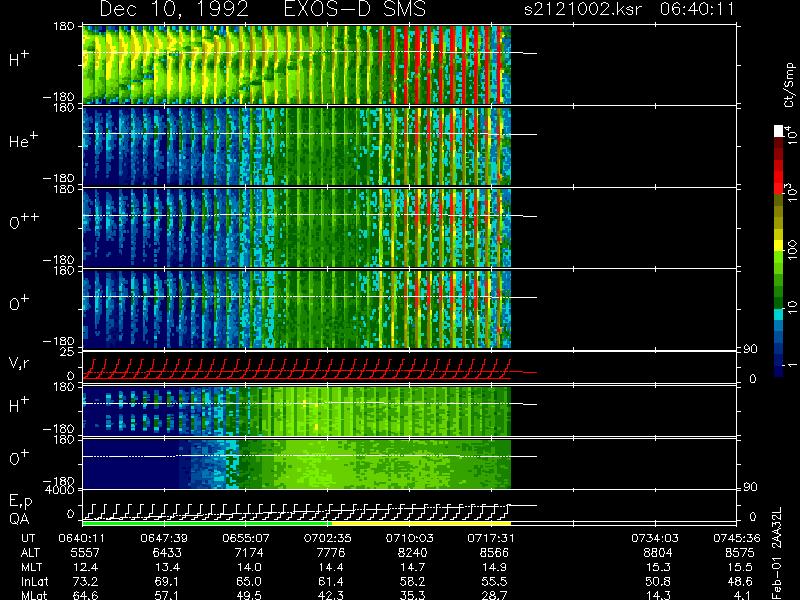Click the date title 'Dec 10, 1992'
Screen dimensions: 800x600
174,9
